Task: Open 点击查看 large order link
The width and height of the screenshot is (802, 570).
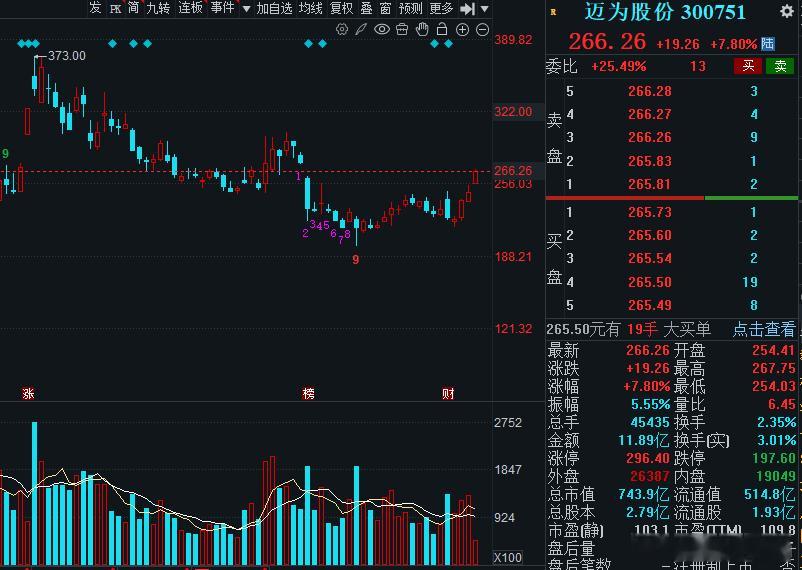Action: (764, 329)
